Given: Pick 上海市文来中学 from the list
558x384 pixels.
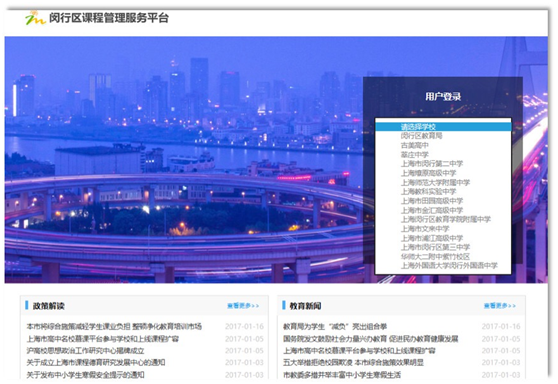Looking at the screenshot, I should [425, 228].
